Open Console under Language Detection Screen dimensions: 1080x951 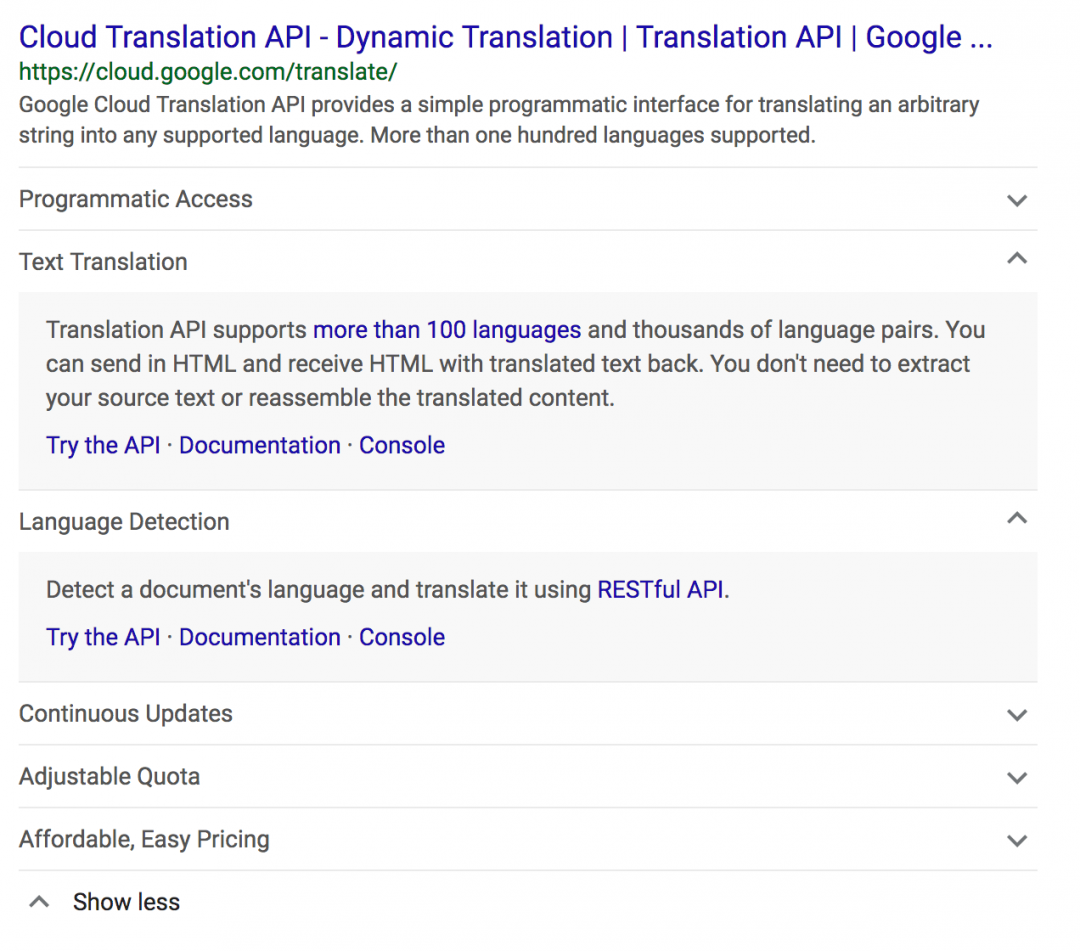pos(402,637)
